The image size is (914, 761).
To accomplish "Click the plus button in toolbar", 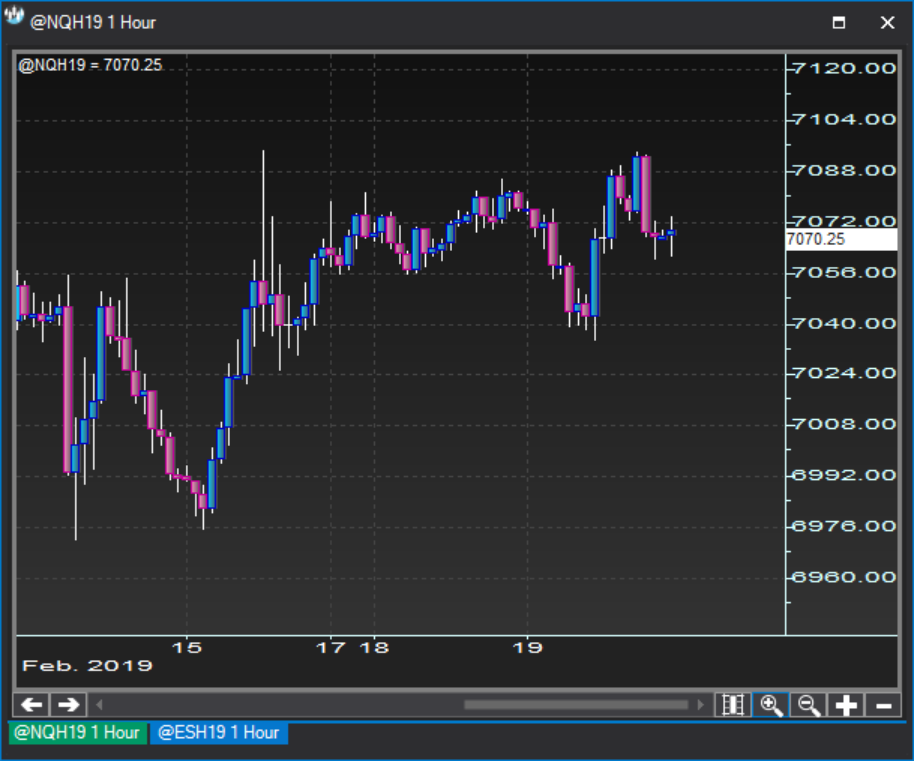I will (x=846, y=705).
